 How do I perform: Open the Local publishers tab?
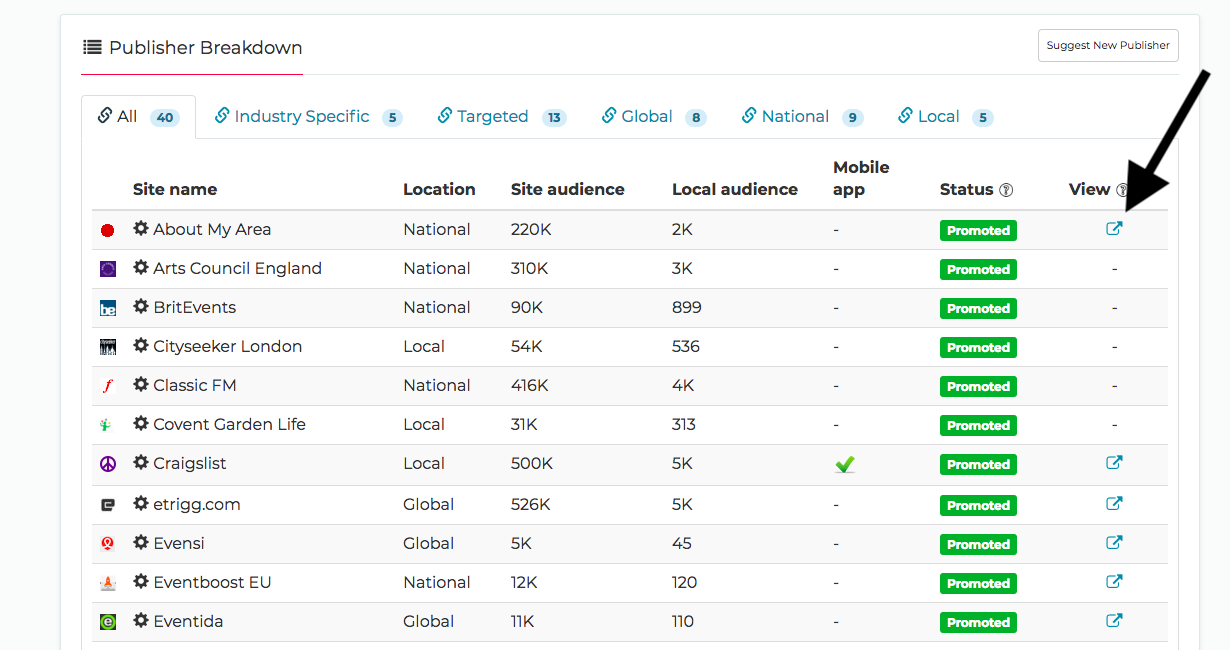945,117
